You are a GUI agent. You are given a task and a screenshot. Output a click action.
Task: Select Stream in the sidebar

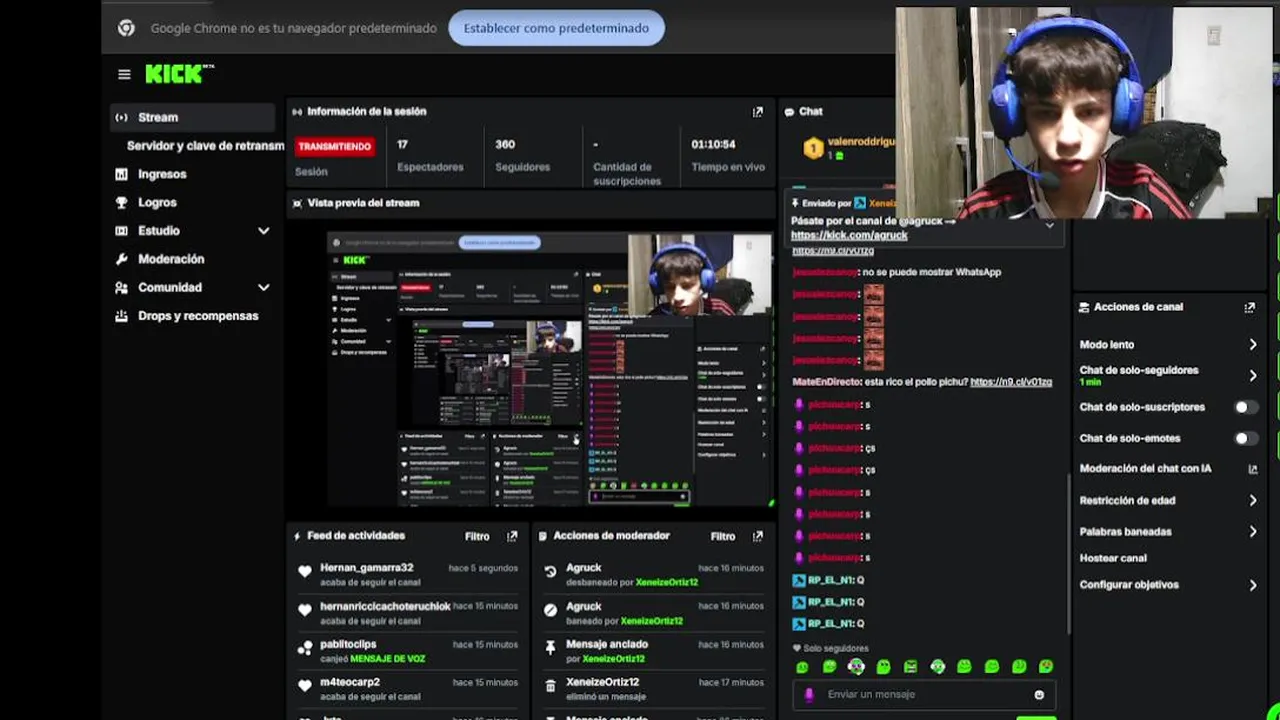click(x=192, y=117)
